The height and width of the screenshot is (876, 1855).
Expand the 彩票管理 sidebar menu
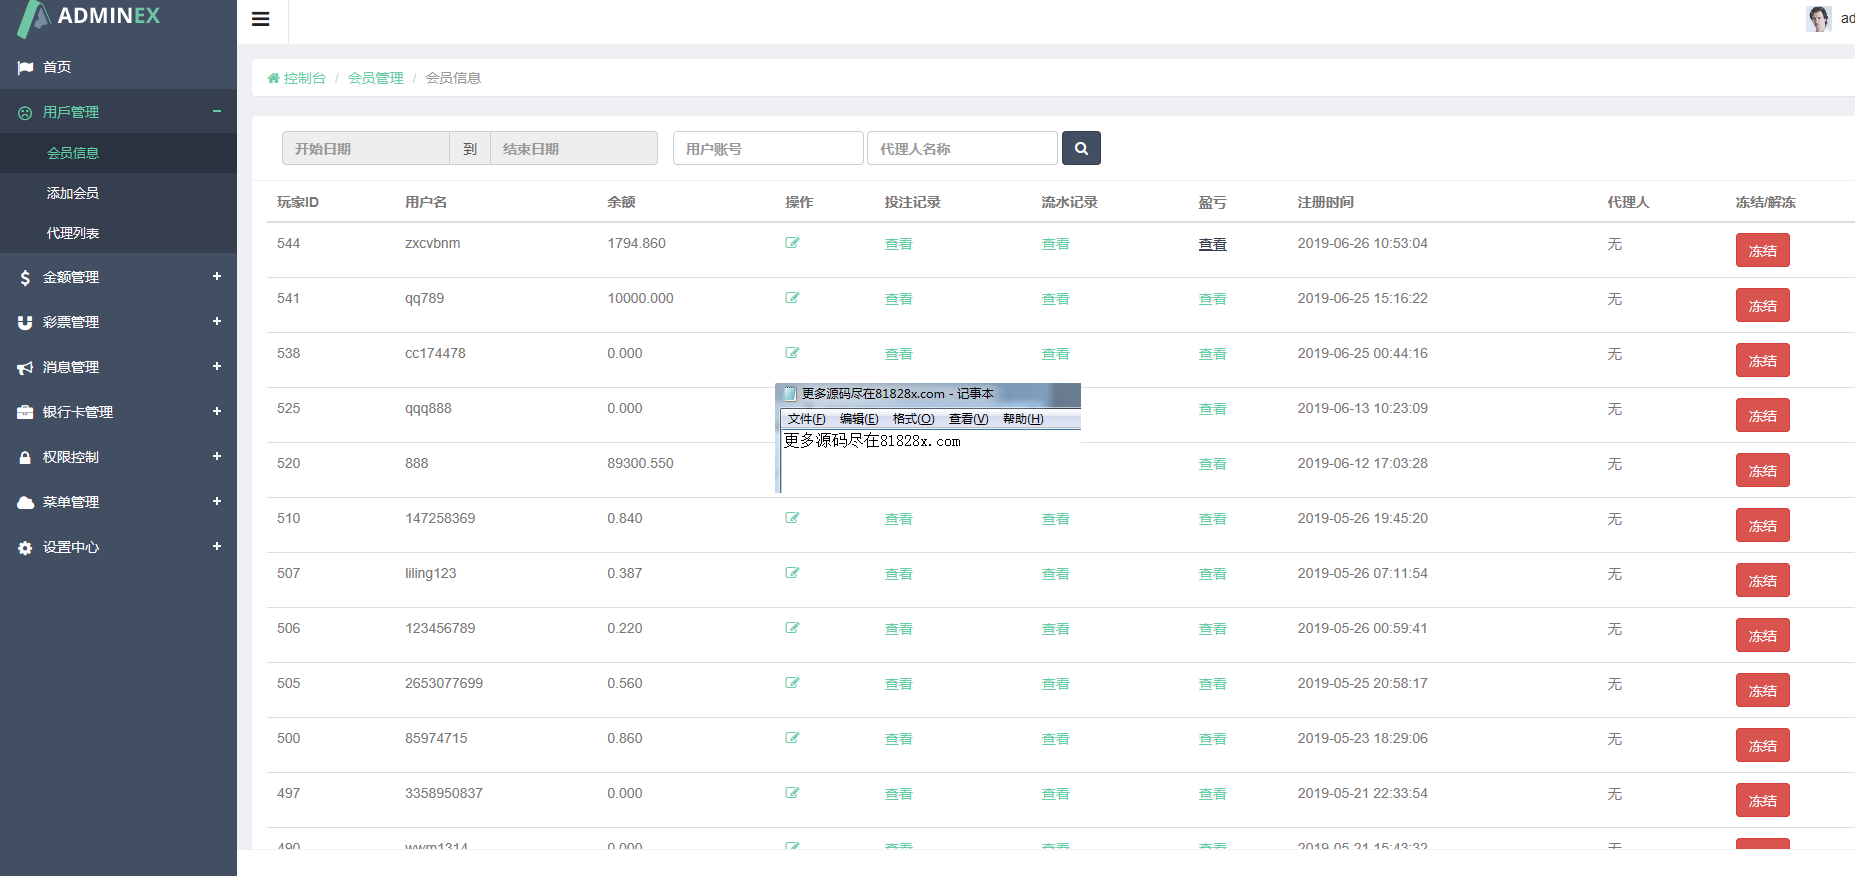click(216, 322)
